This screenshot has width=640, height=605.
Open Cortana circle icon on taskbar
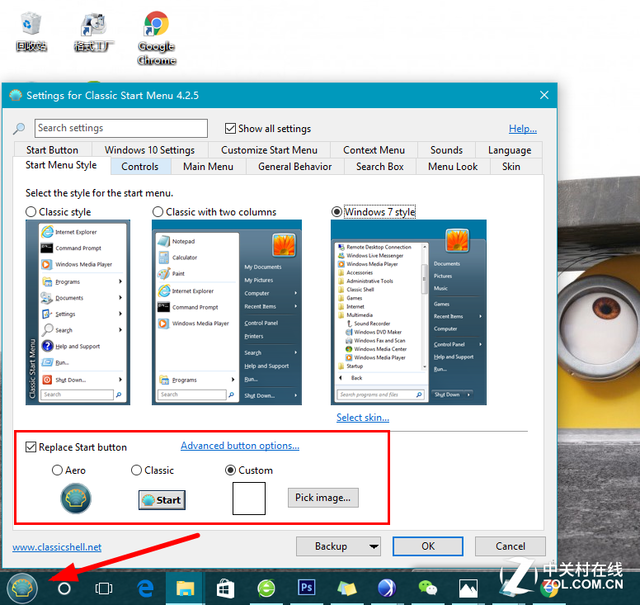[x=64, y=588]
